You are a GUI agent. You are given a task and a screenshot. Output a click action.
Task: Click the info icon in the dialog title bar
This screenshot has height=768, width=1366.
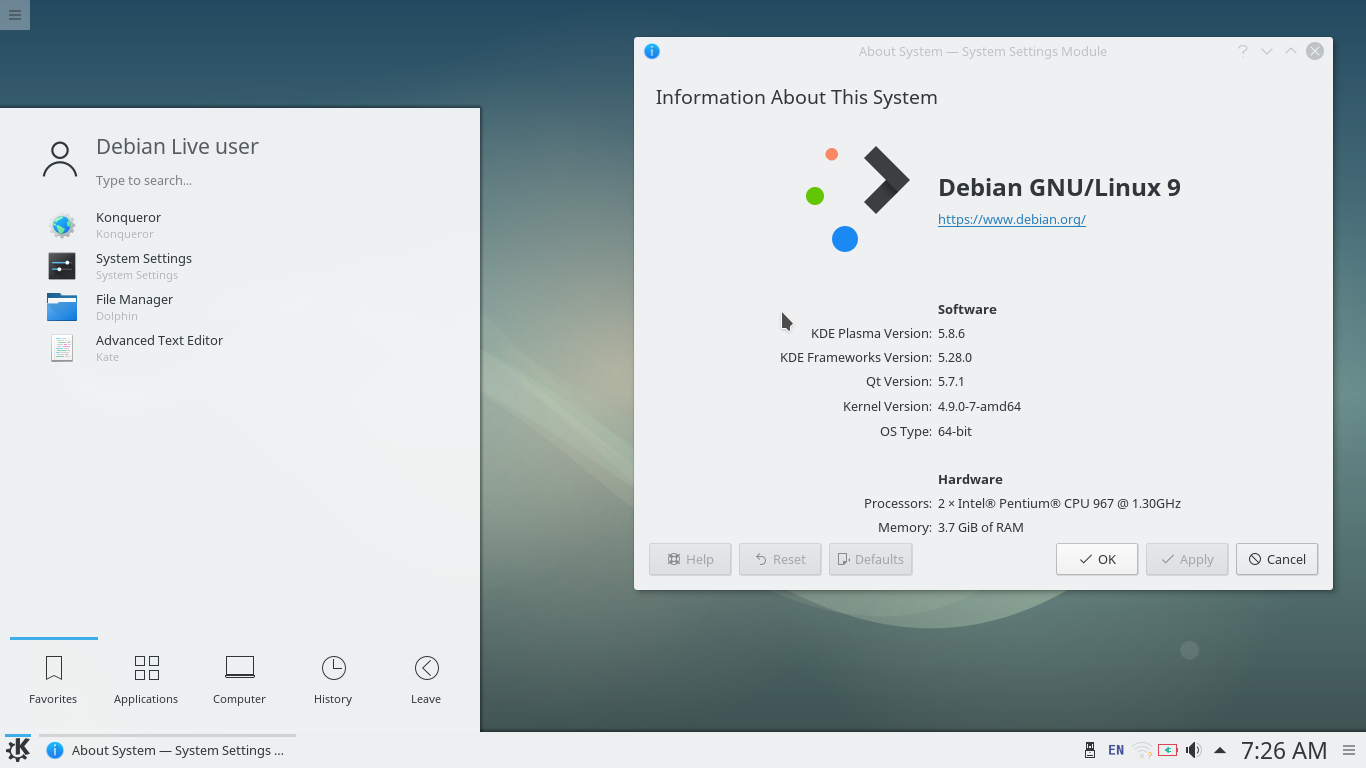(x=652, y=51)
